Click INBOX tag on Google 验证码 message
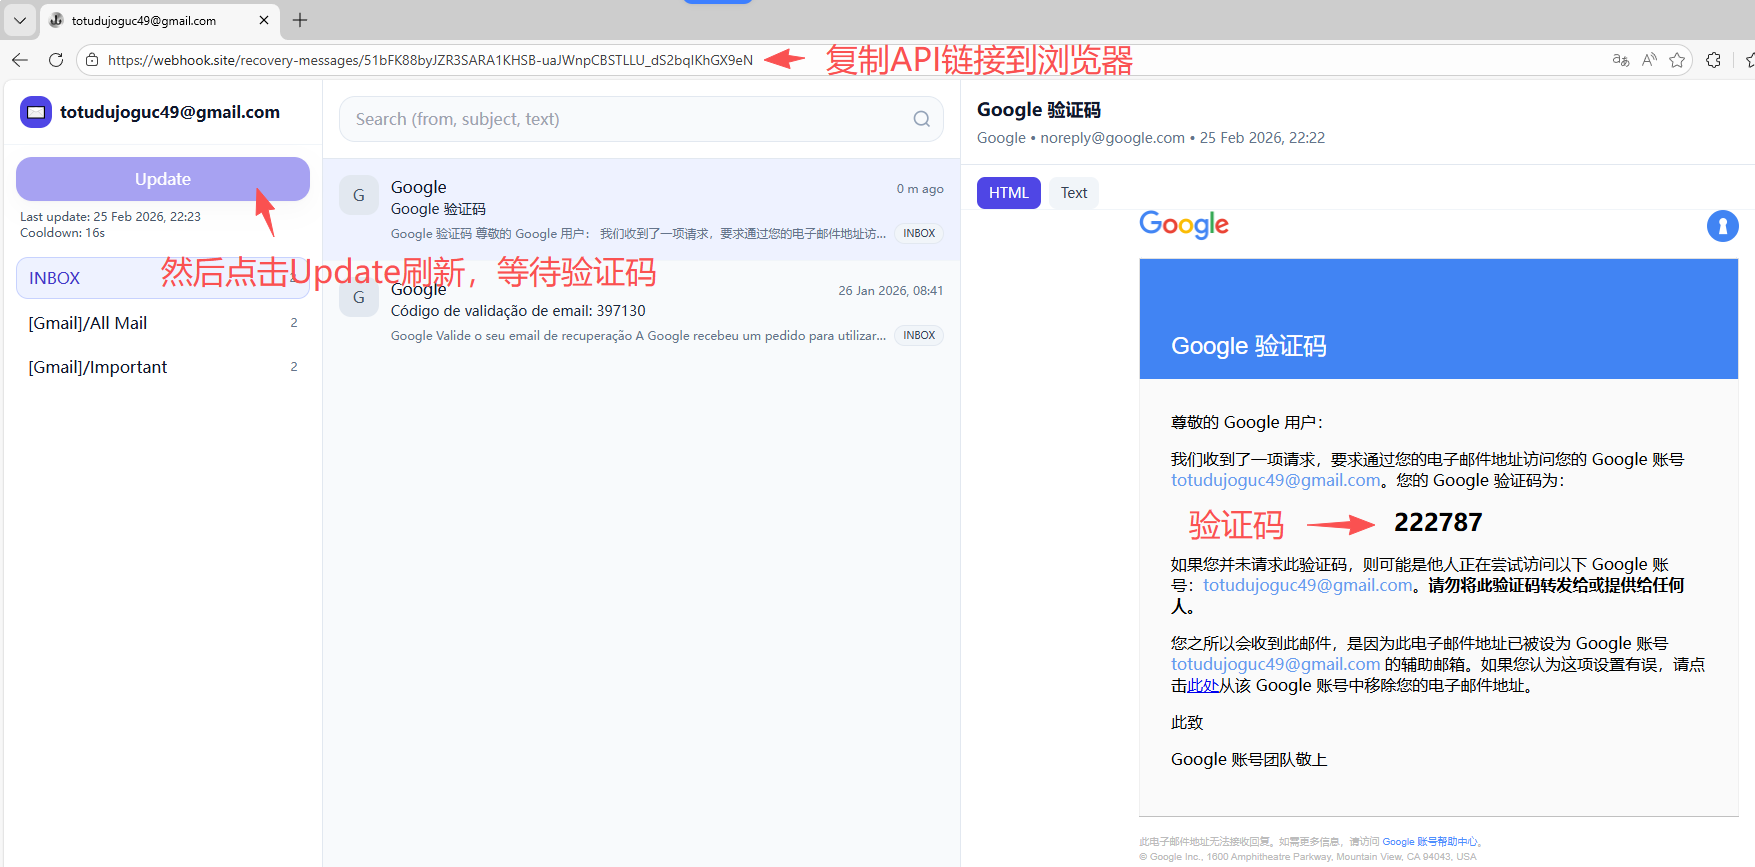The image size is (1755, 867). click(x=919, y=234)
